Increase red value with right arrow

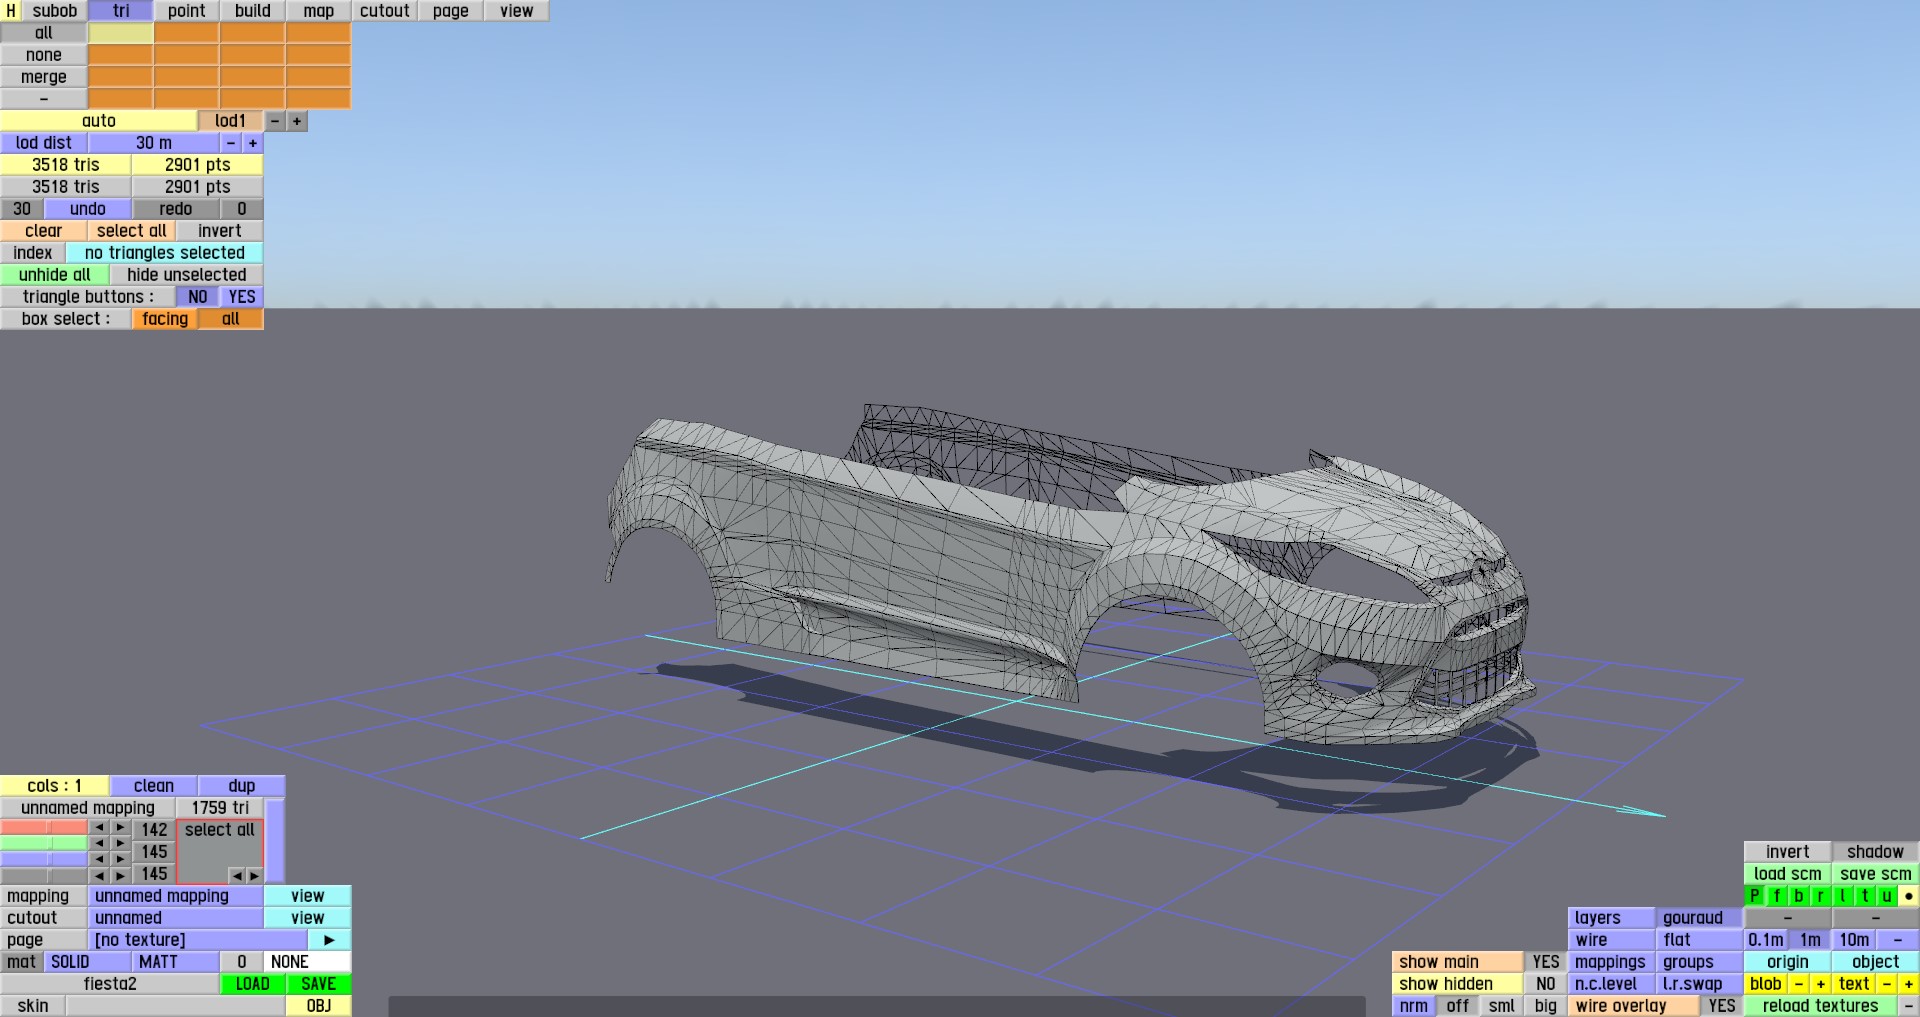coord(121,828)
